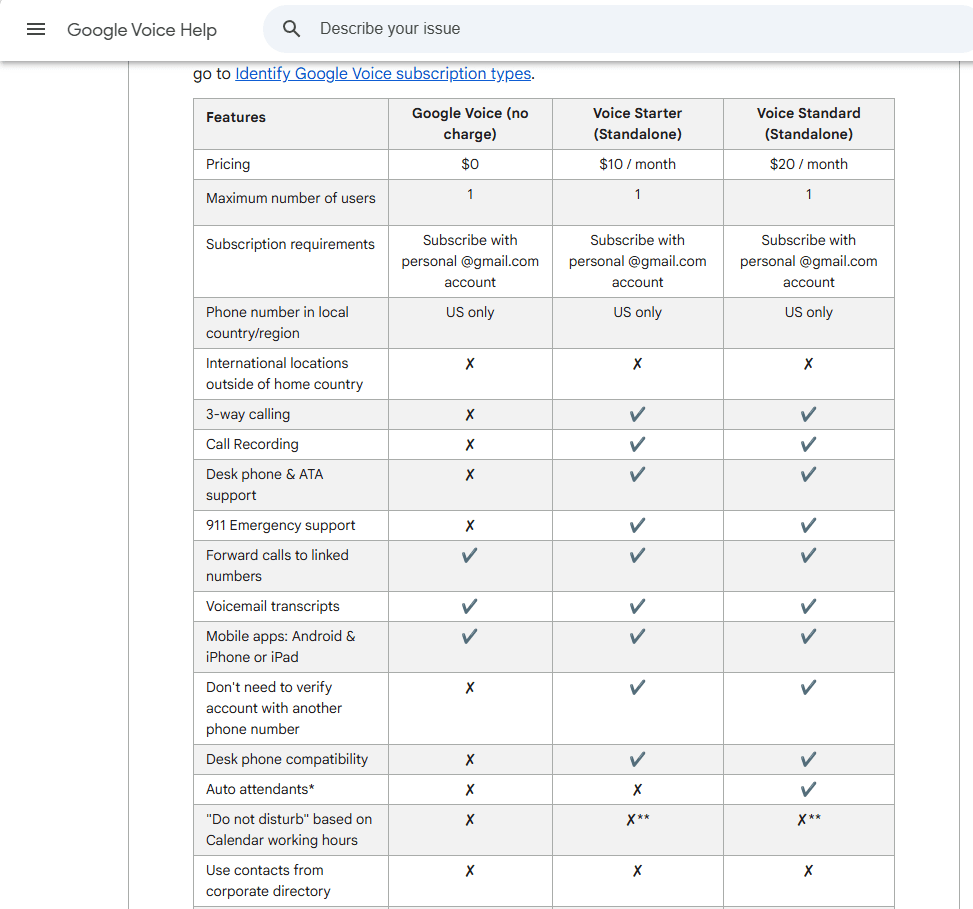Open 'Identify Google Voice subscription types' link

coord(383,73)
